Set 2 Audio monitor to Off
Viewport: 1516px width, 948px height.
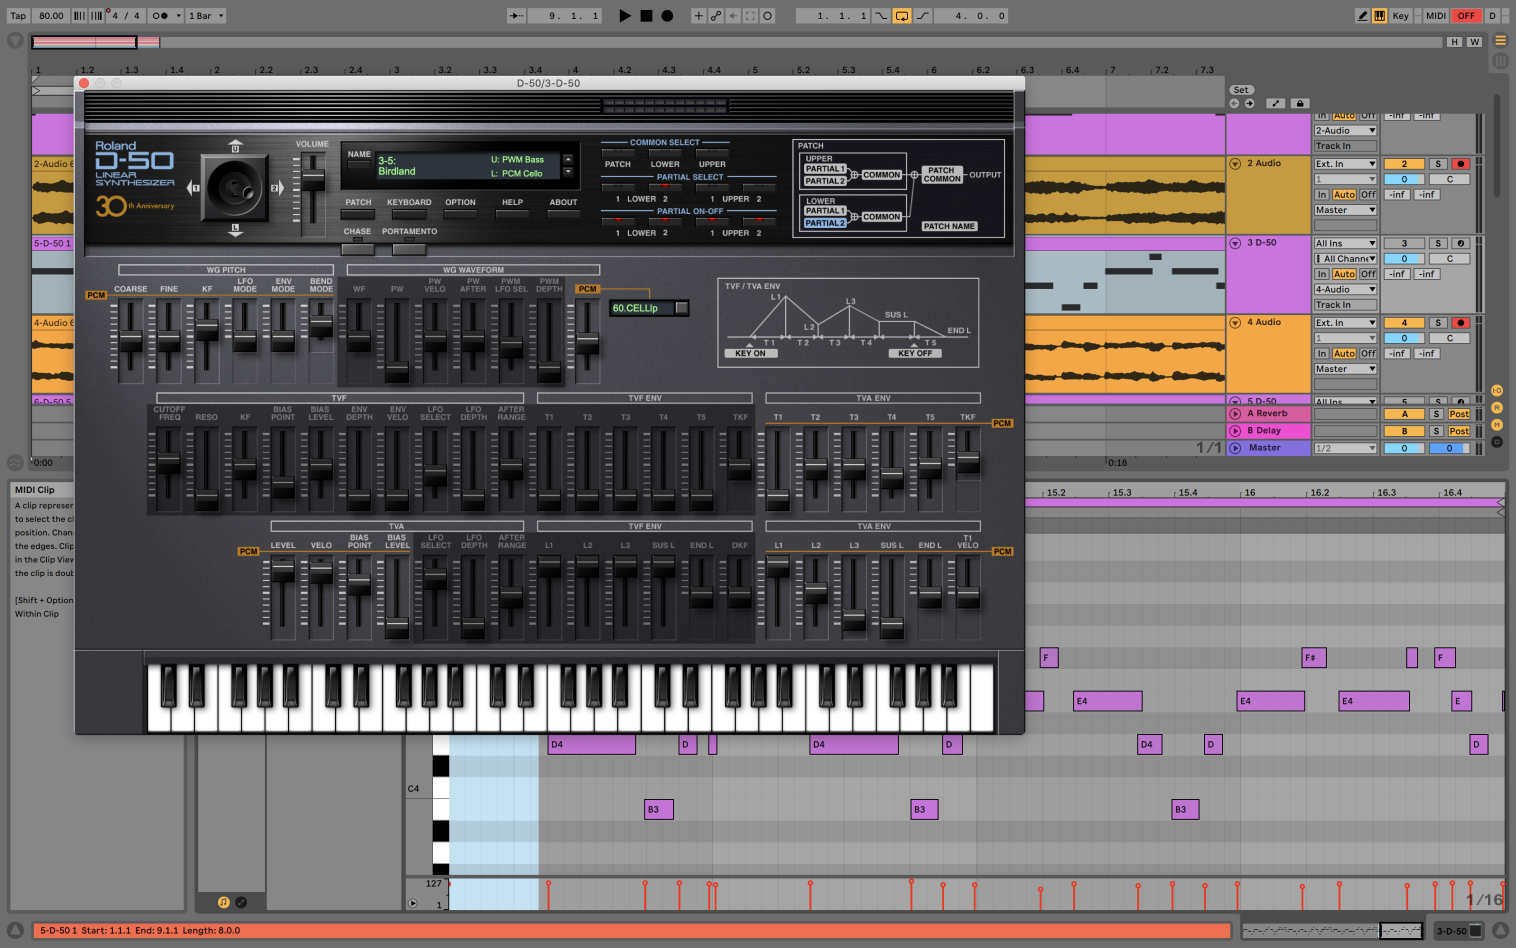click(1368, 195)
